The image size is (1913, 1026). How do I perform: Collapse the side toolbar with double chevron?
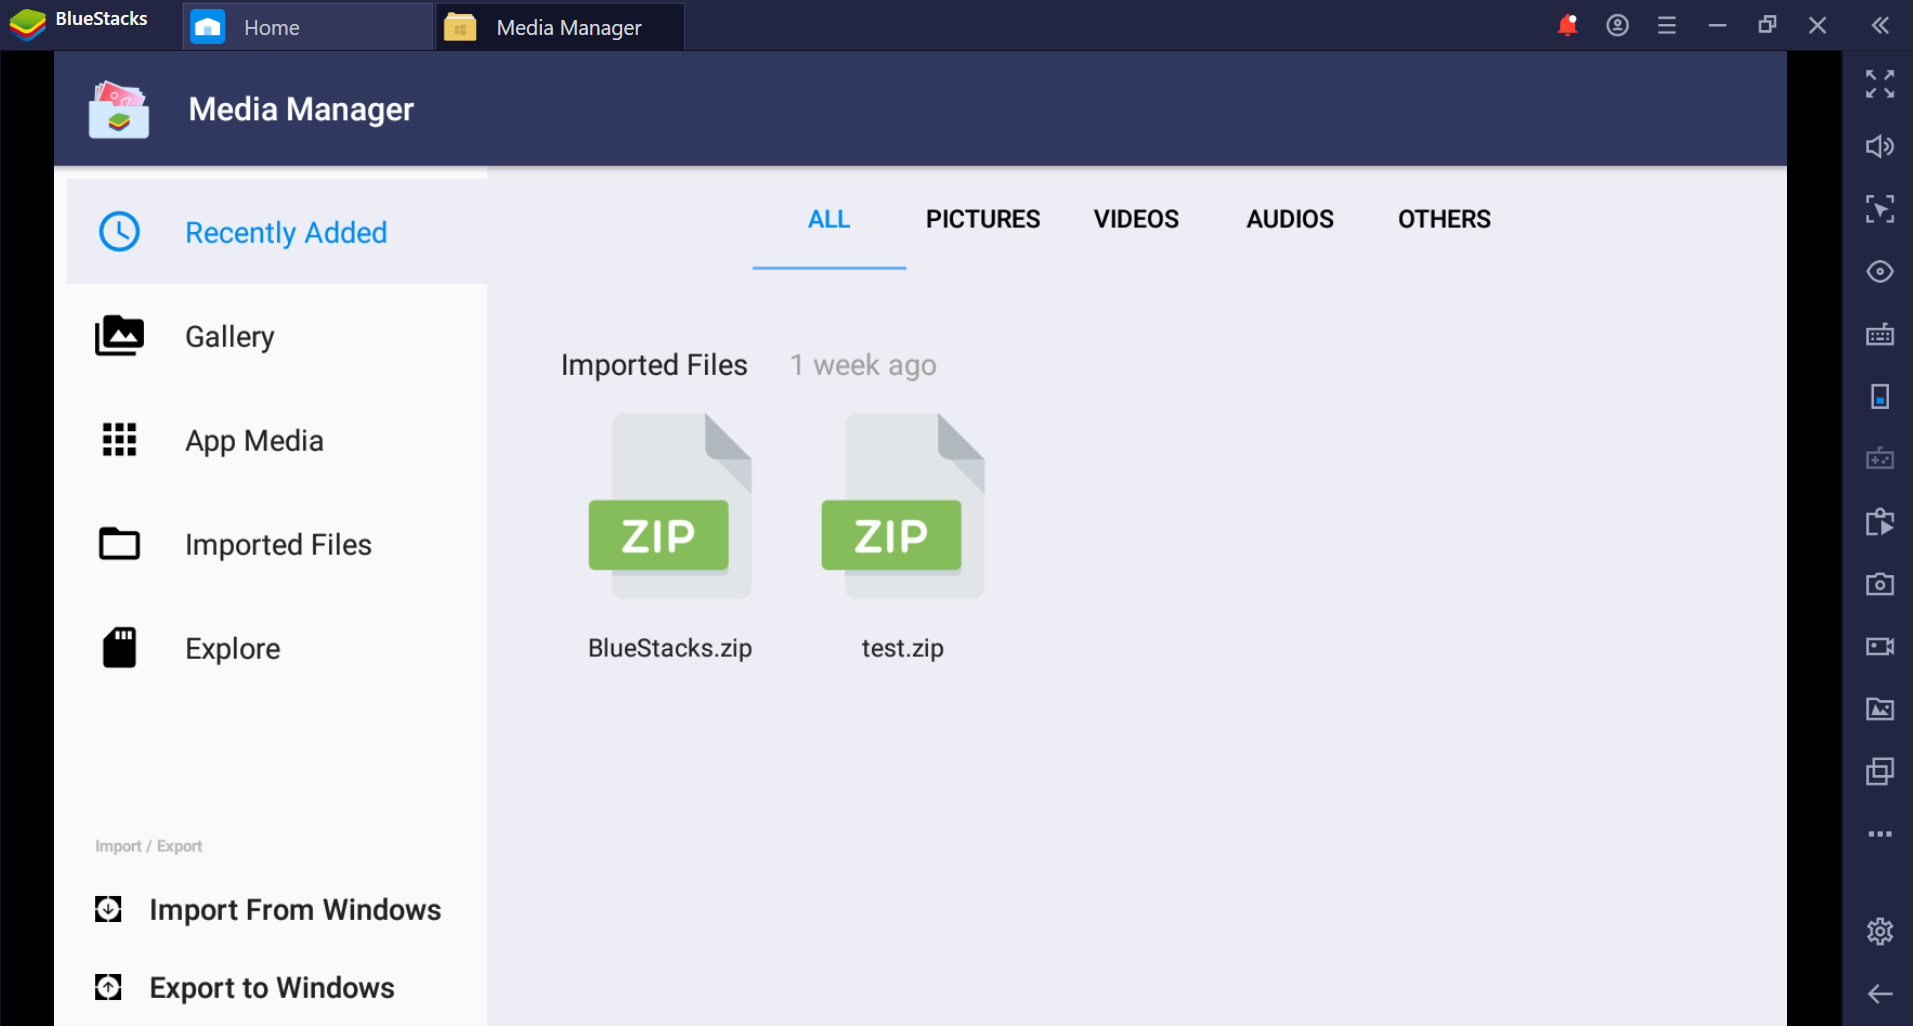tap(1880, 25)
